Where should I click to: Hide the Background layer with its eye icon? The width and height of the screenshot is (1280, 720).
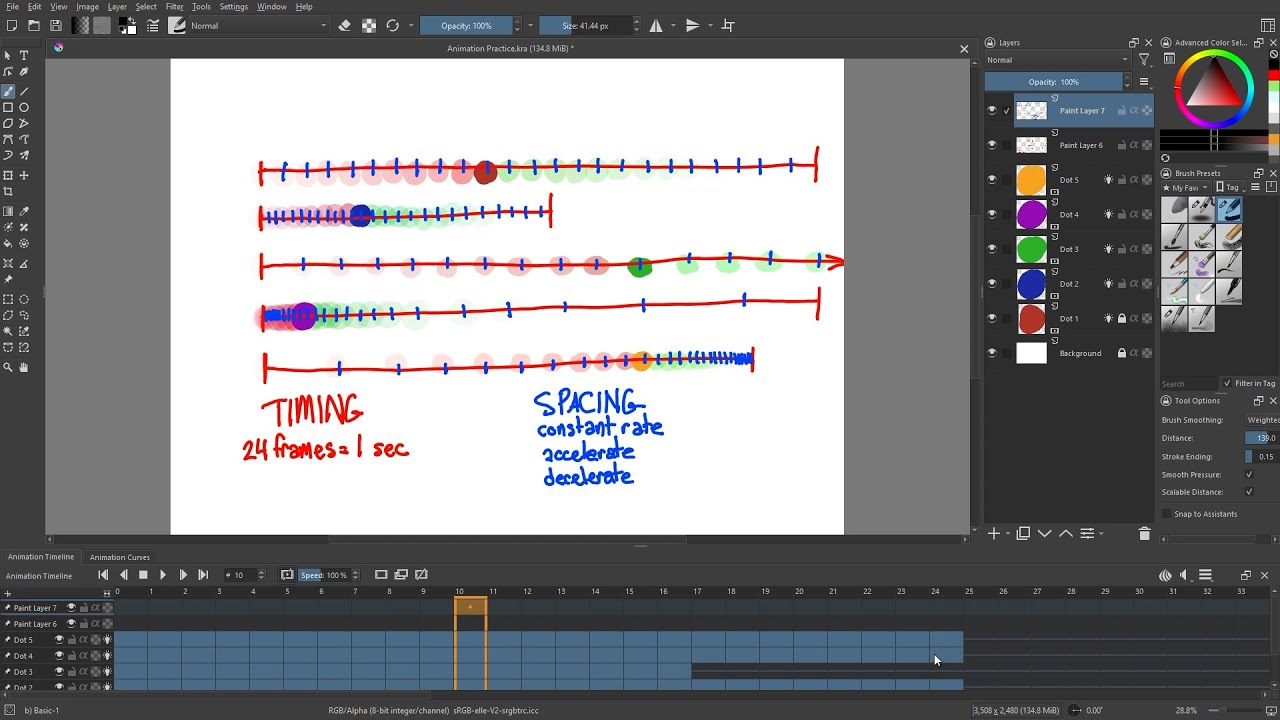pyautogui.click(x=992, y=353)
